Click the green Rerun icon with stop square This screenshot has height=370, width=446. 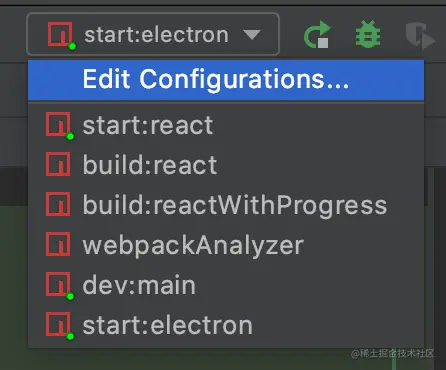(317, 35)
